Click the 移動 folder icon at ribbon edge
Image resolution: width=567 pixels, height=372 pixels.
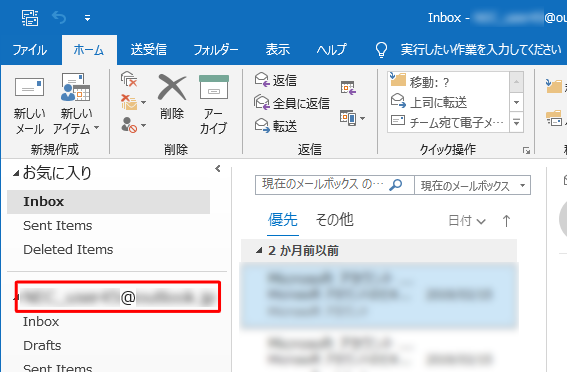[554, 85]
